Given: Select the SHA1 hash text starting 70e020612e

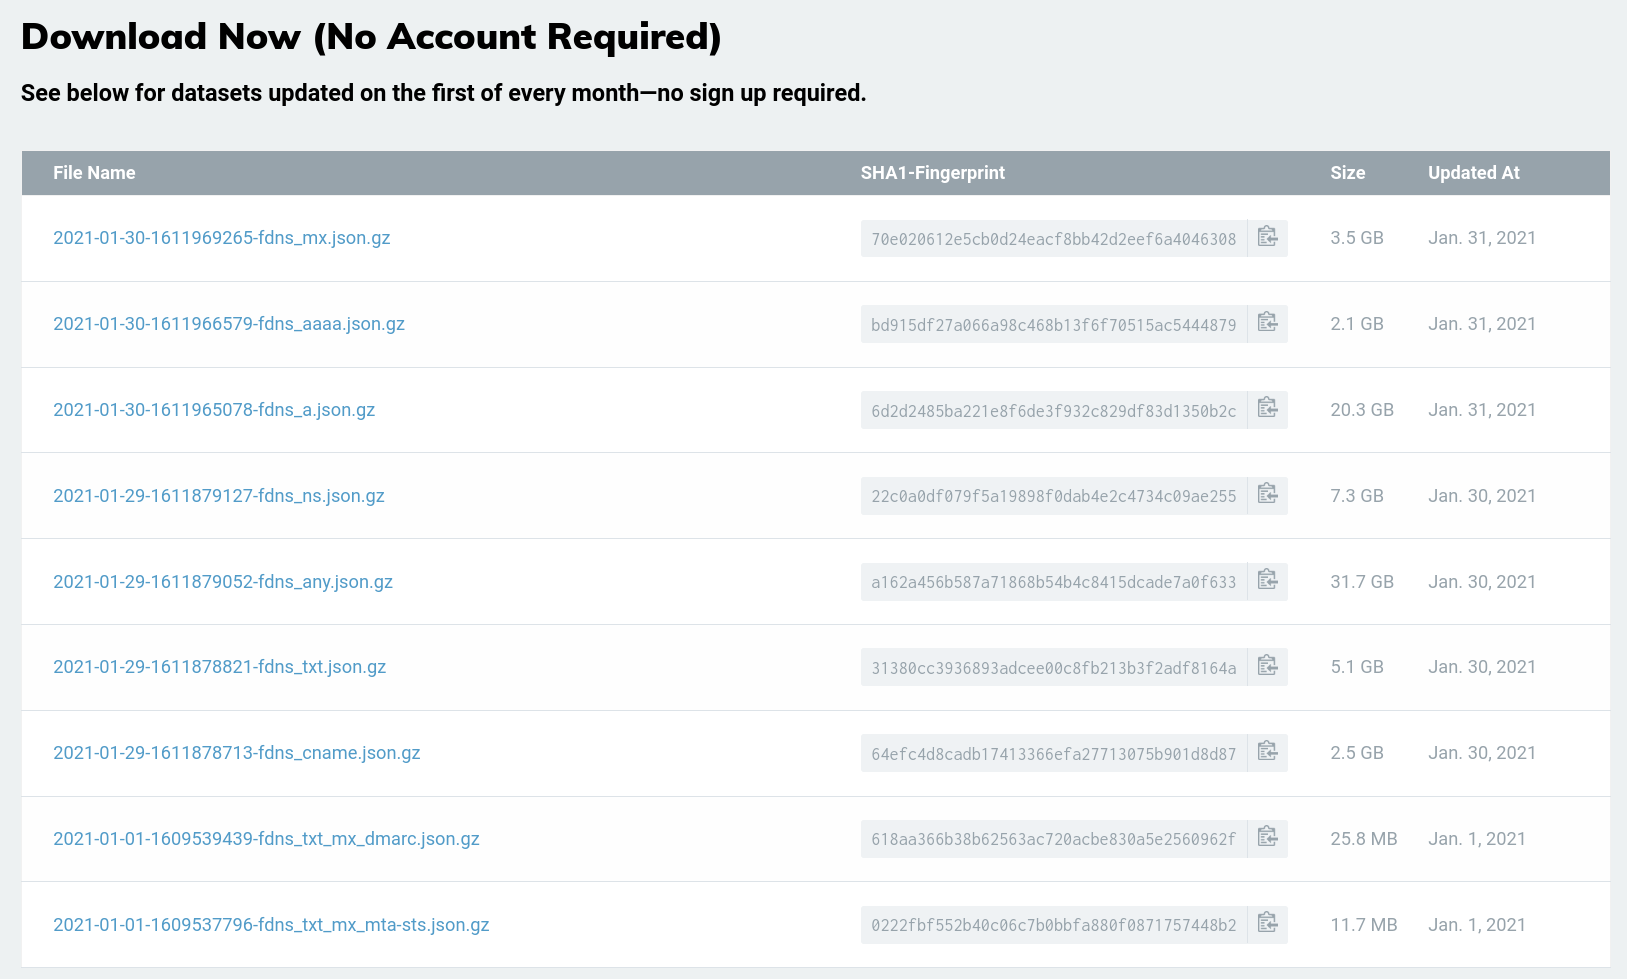Looking at the screenshot, I should click(1053, 239).
